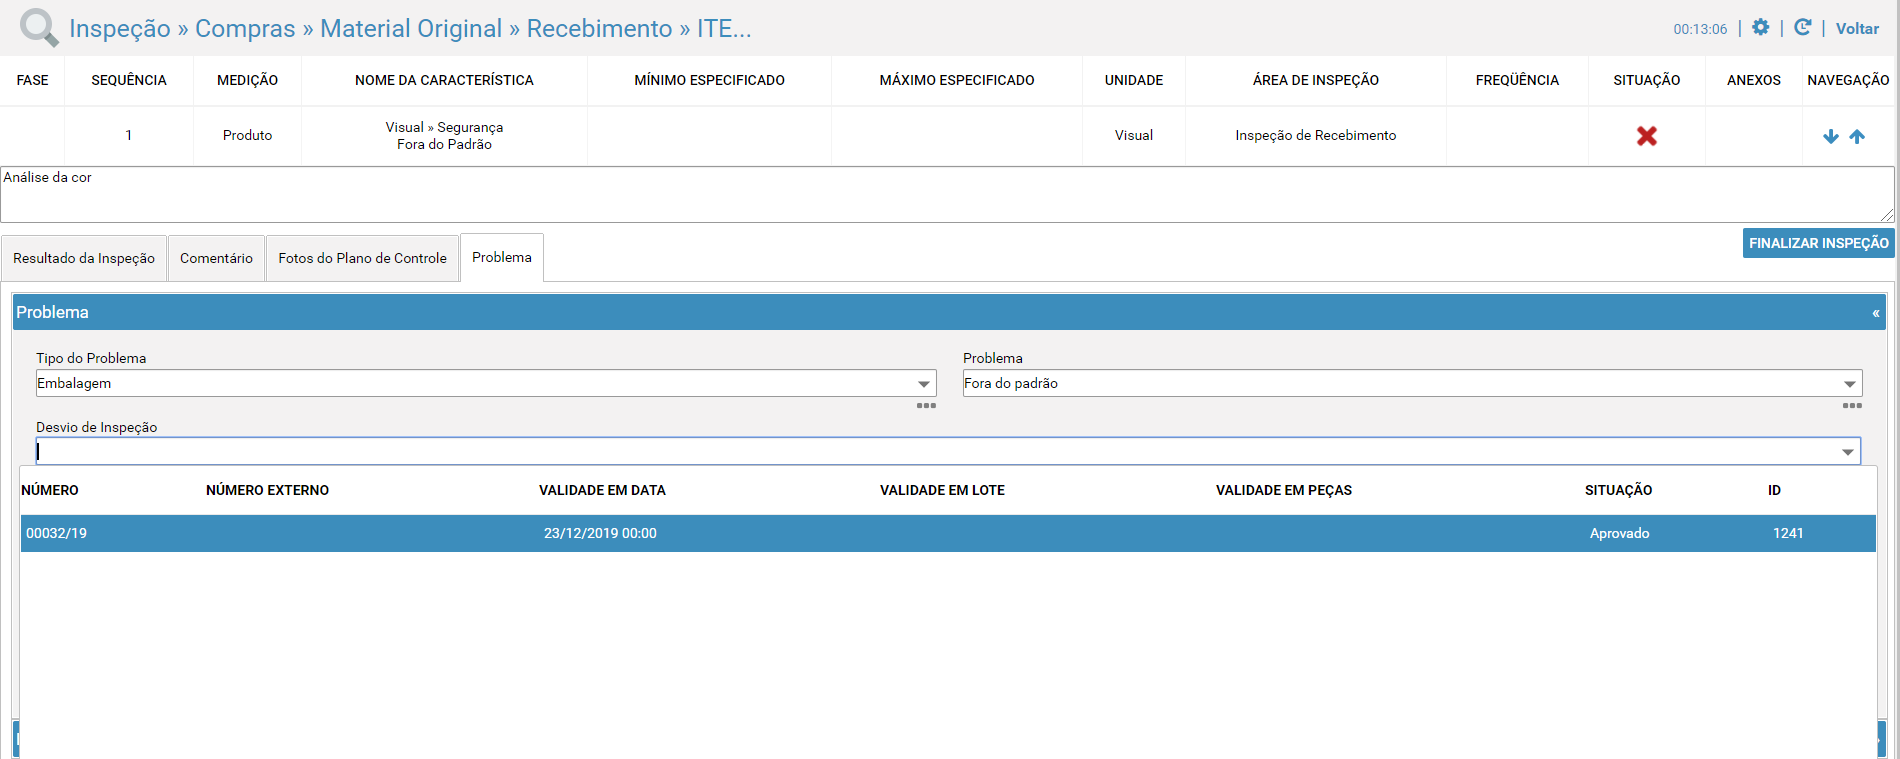The width and height of the screenshot is (1900, 759).
Task: Select deviation row 00032/19
Action: (x=948, y=533)
